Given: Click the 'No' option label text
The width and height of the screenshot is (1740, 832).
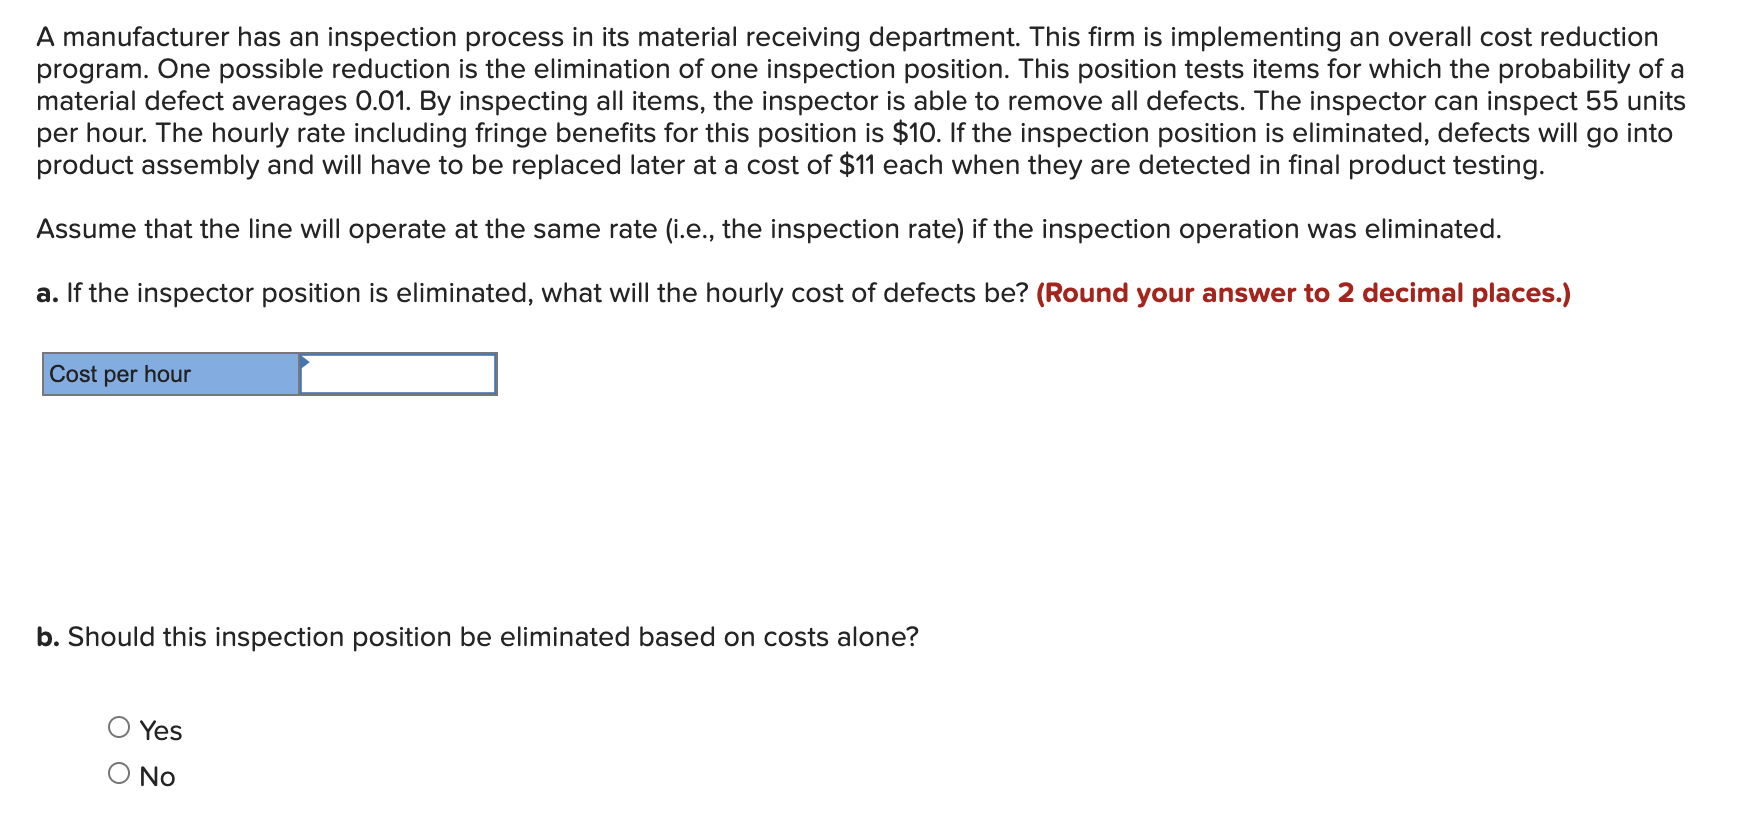Looking at the screenshot, I should (158, 777).
